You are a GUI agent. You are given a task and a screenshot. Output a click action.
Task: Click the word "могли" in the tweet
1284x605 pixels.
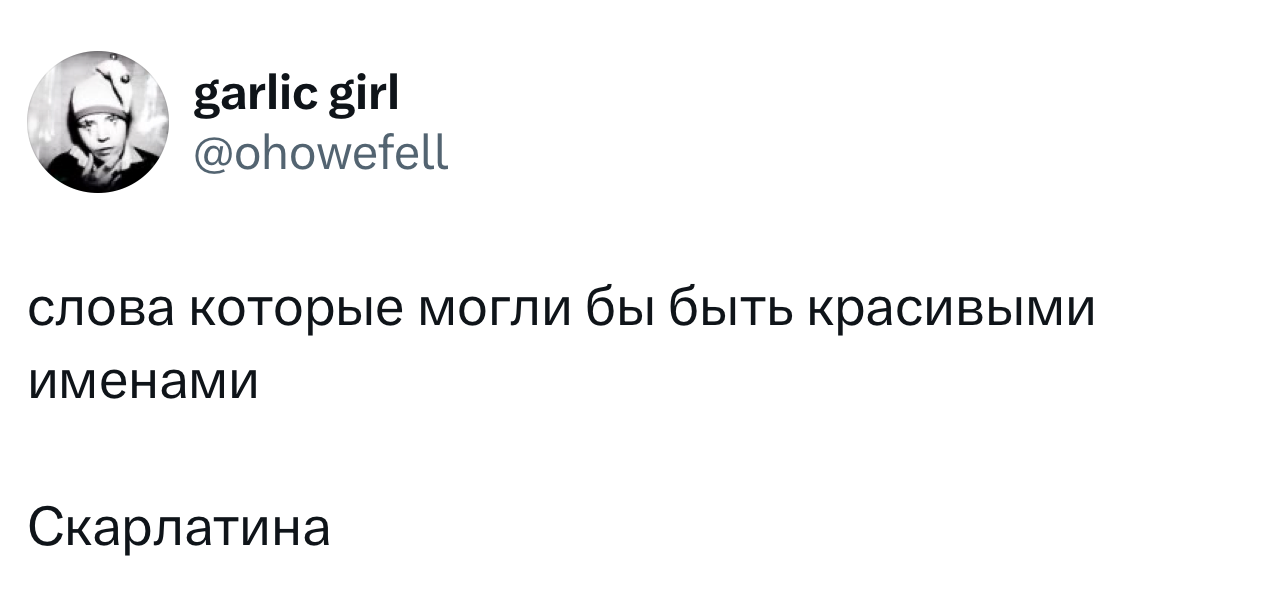(x=494, y=312)
